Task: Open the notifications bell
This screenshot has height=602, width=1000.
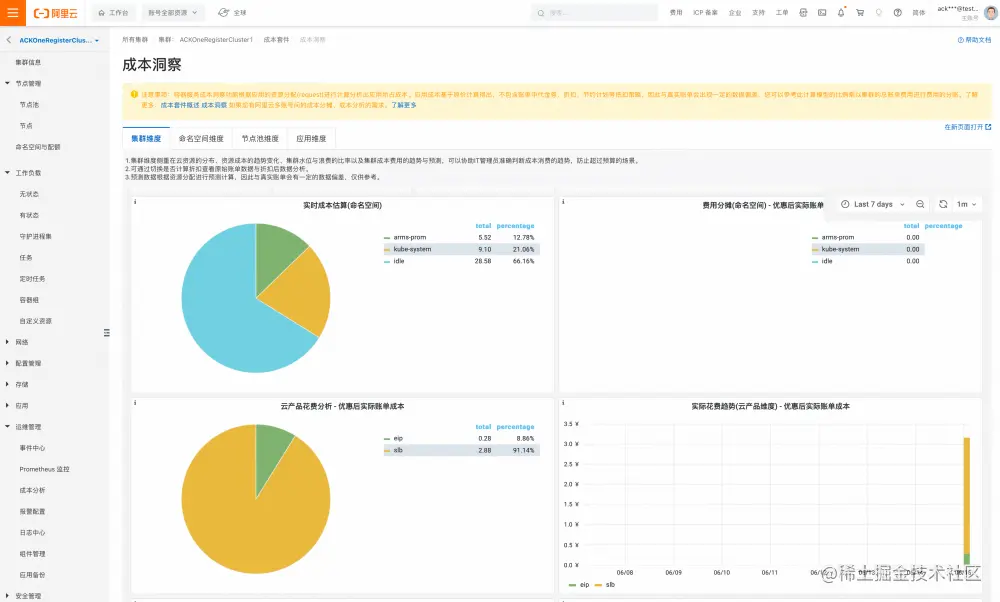Action: (x=841, y=13)
